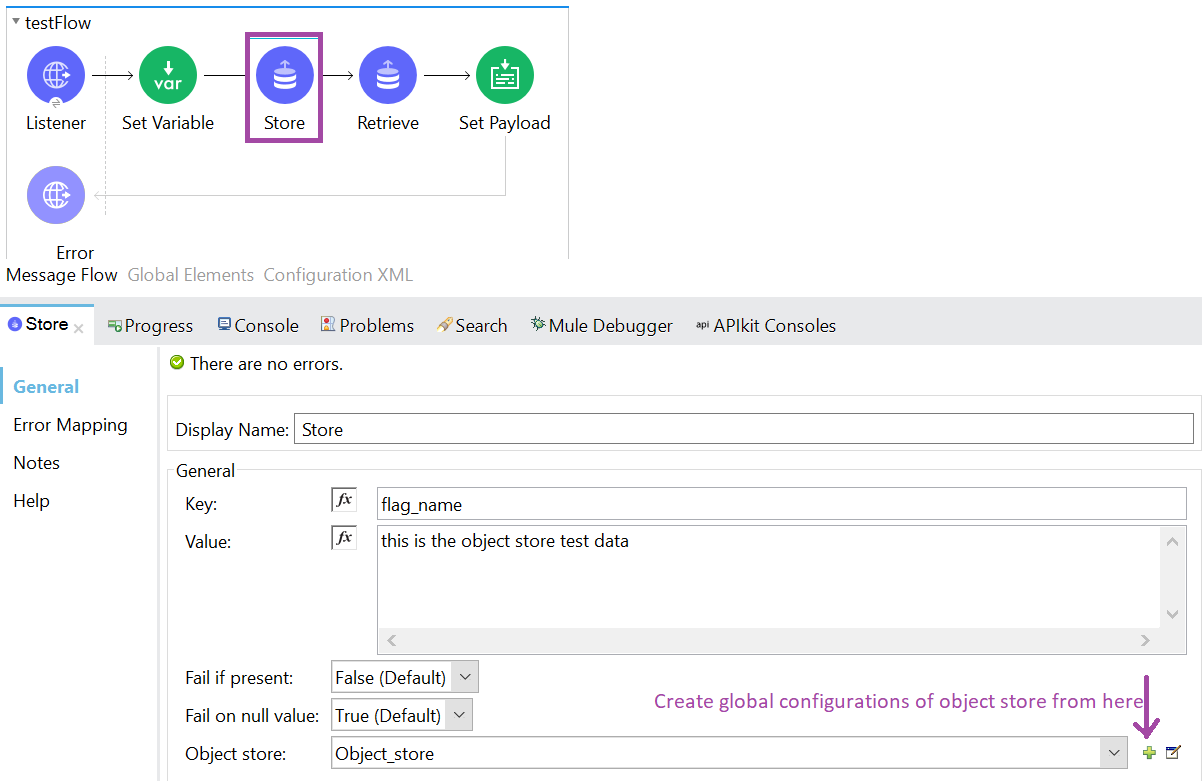Open the Error Mapping section
Image resolution: width=1202 pixels, height=781 pixels.
click(x=70, y=425)
